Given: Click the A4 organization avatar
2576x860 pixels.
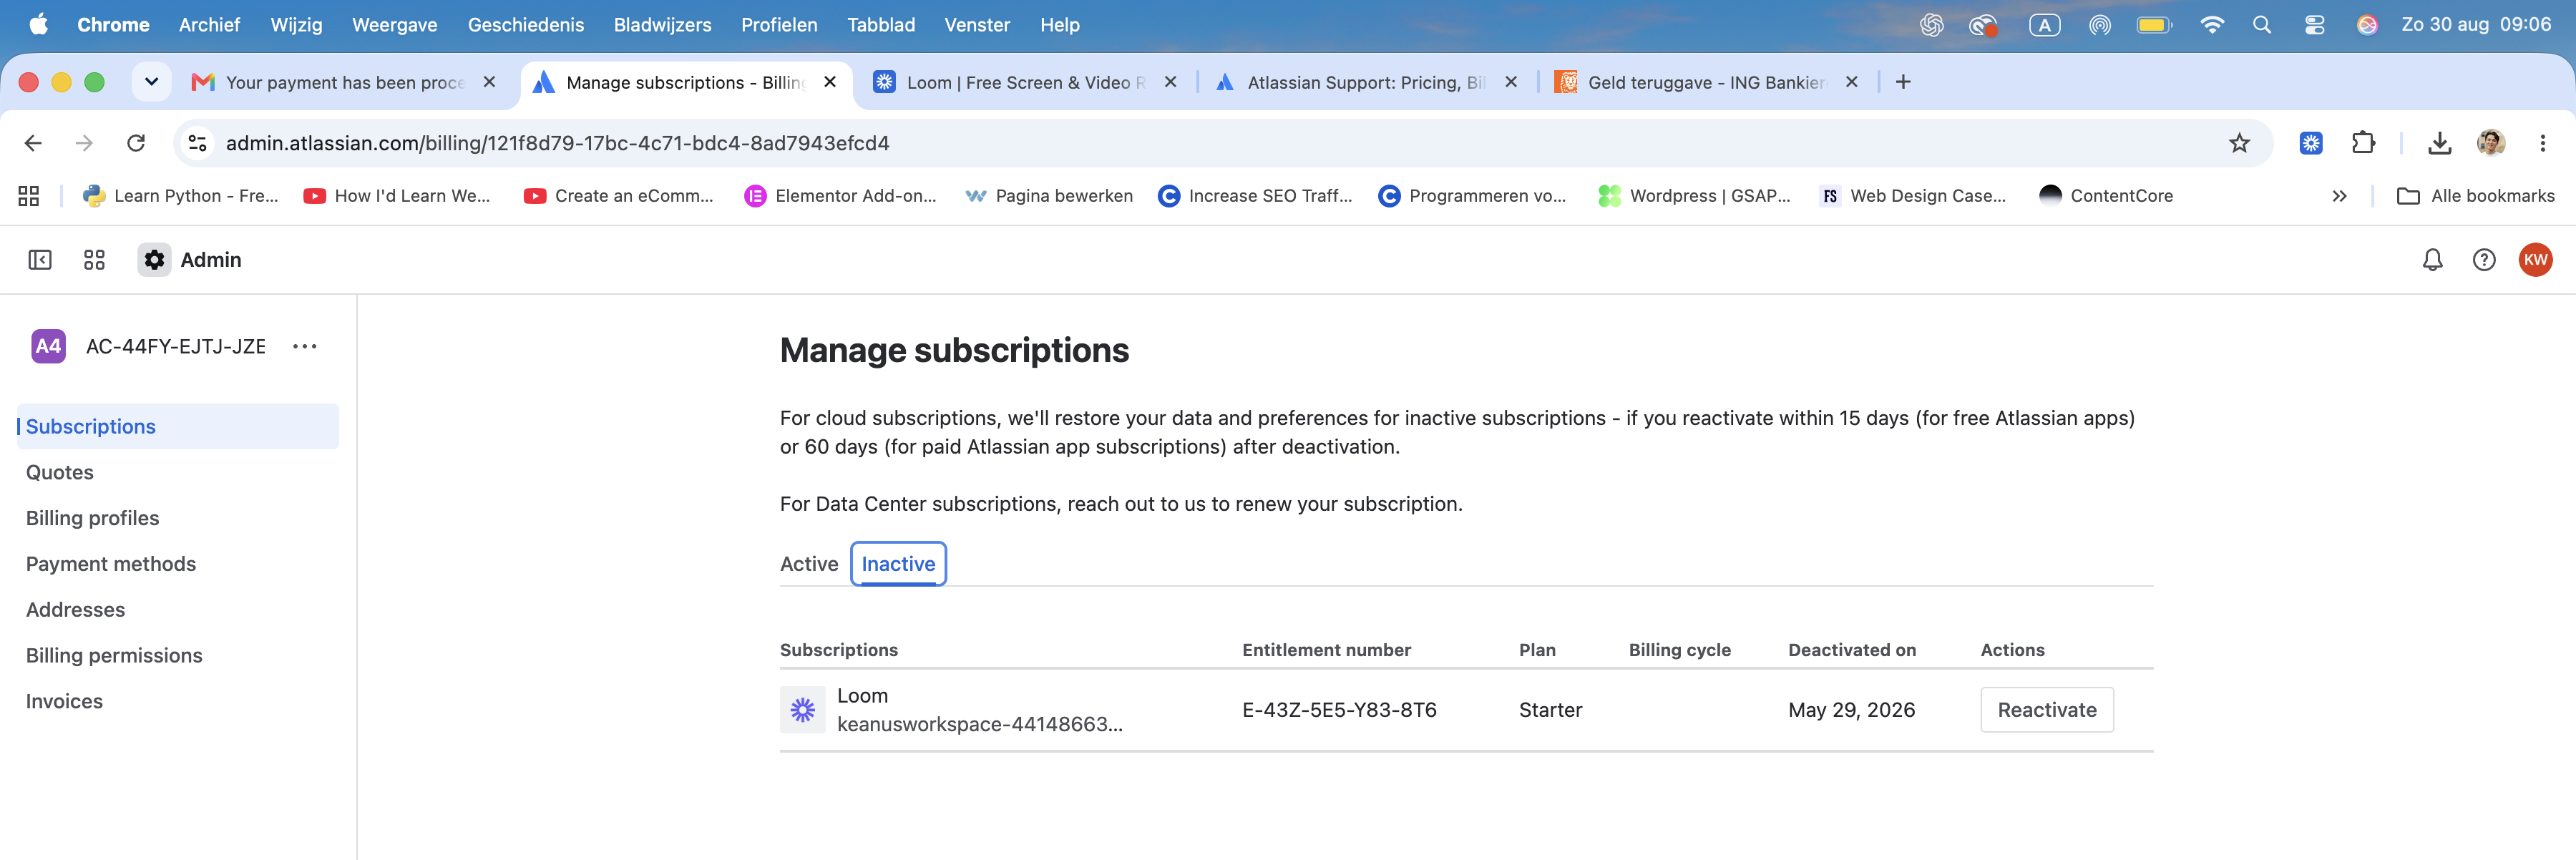Looking at the screenshot, I should (48, 346).
